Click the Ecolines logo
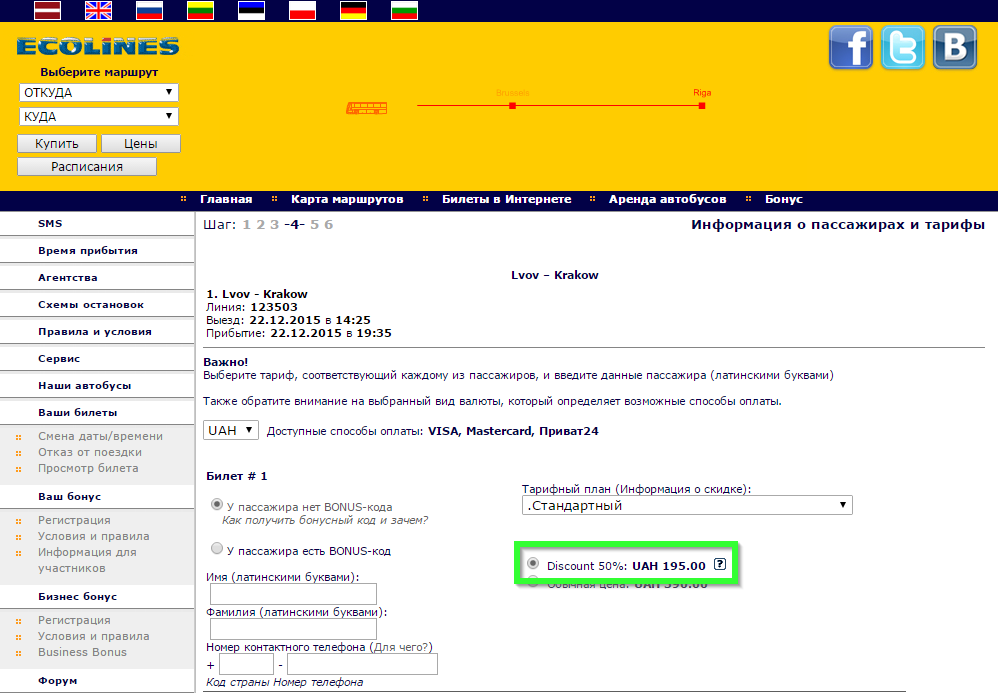 [98, 46]
